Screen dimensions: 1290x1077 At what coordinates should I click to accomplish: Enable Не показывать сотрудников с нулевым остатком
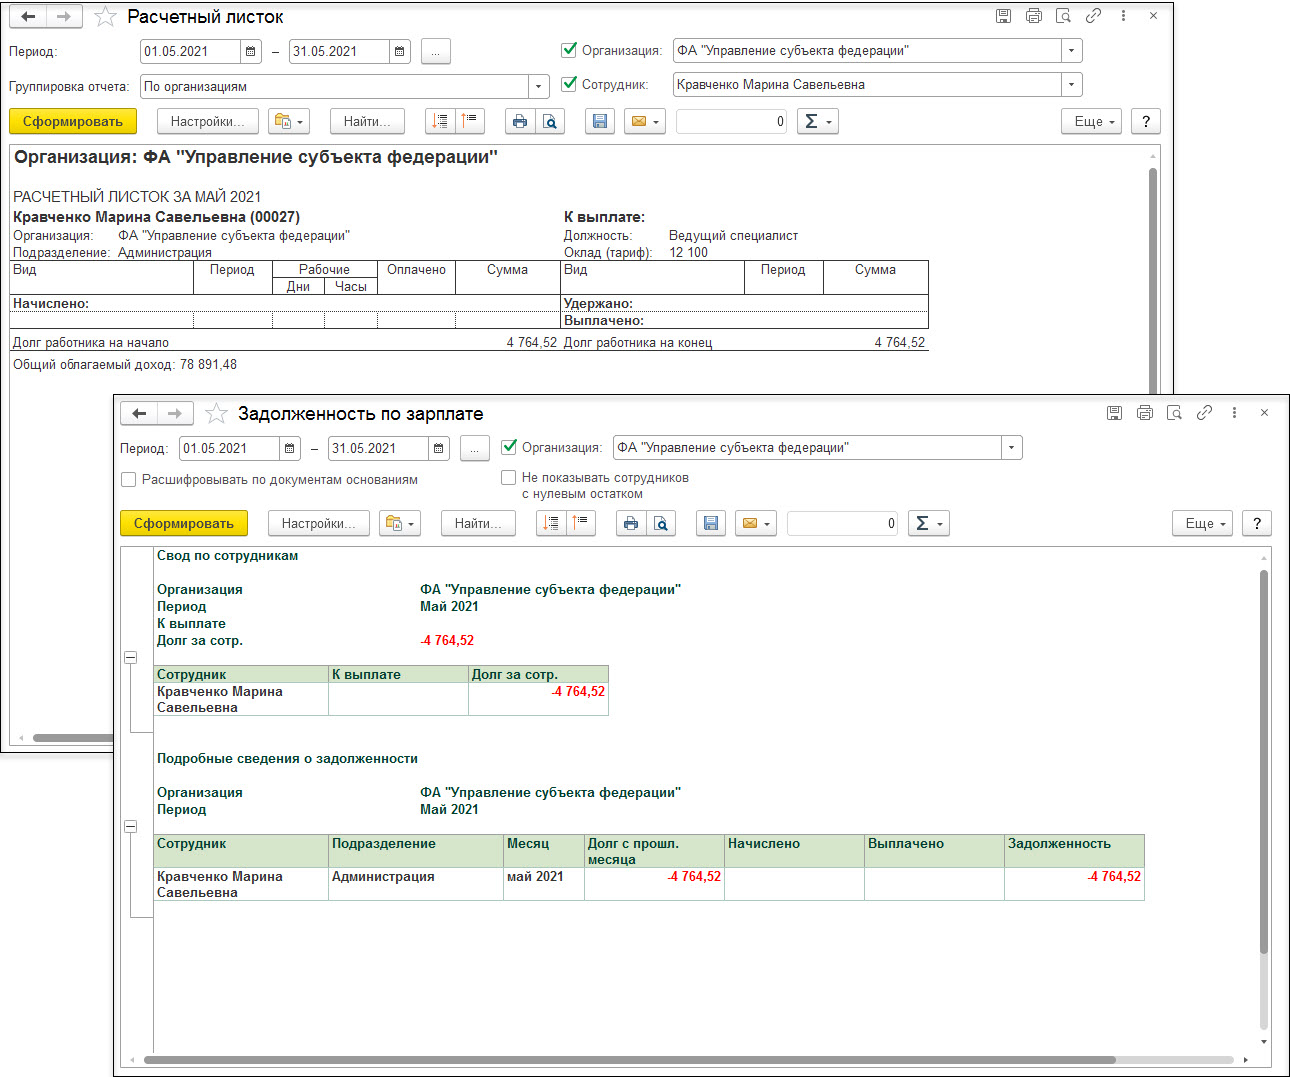click(509, 477)
